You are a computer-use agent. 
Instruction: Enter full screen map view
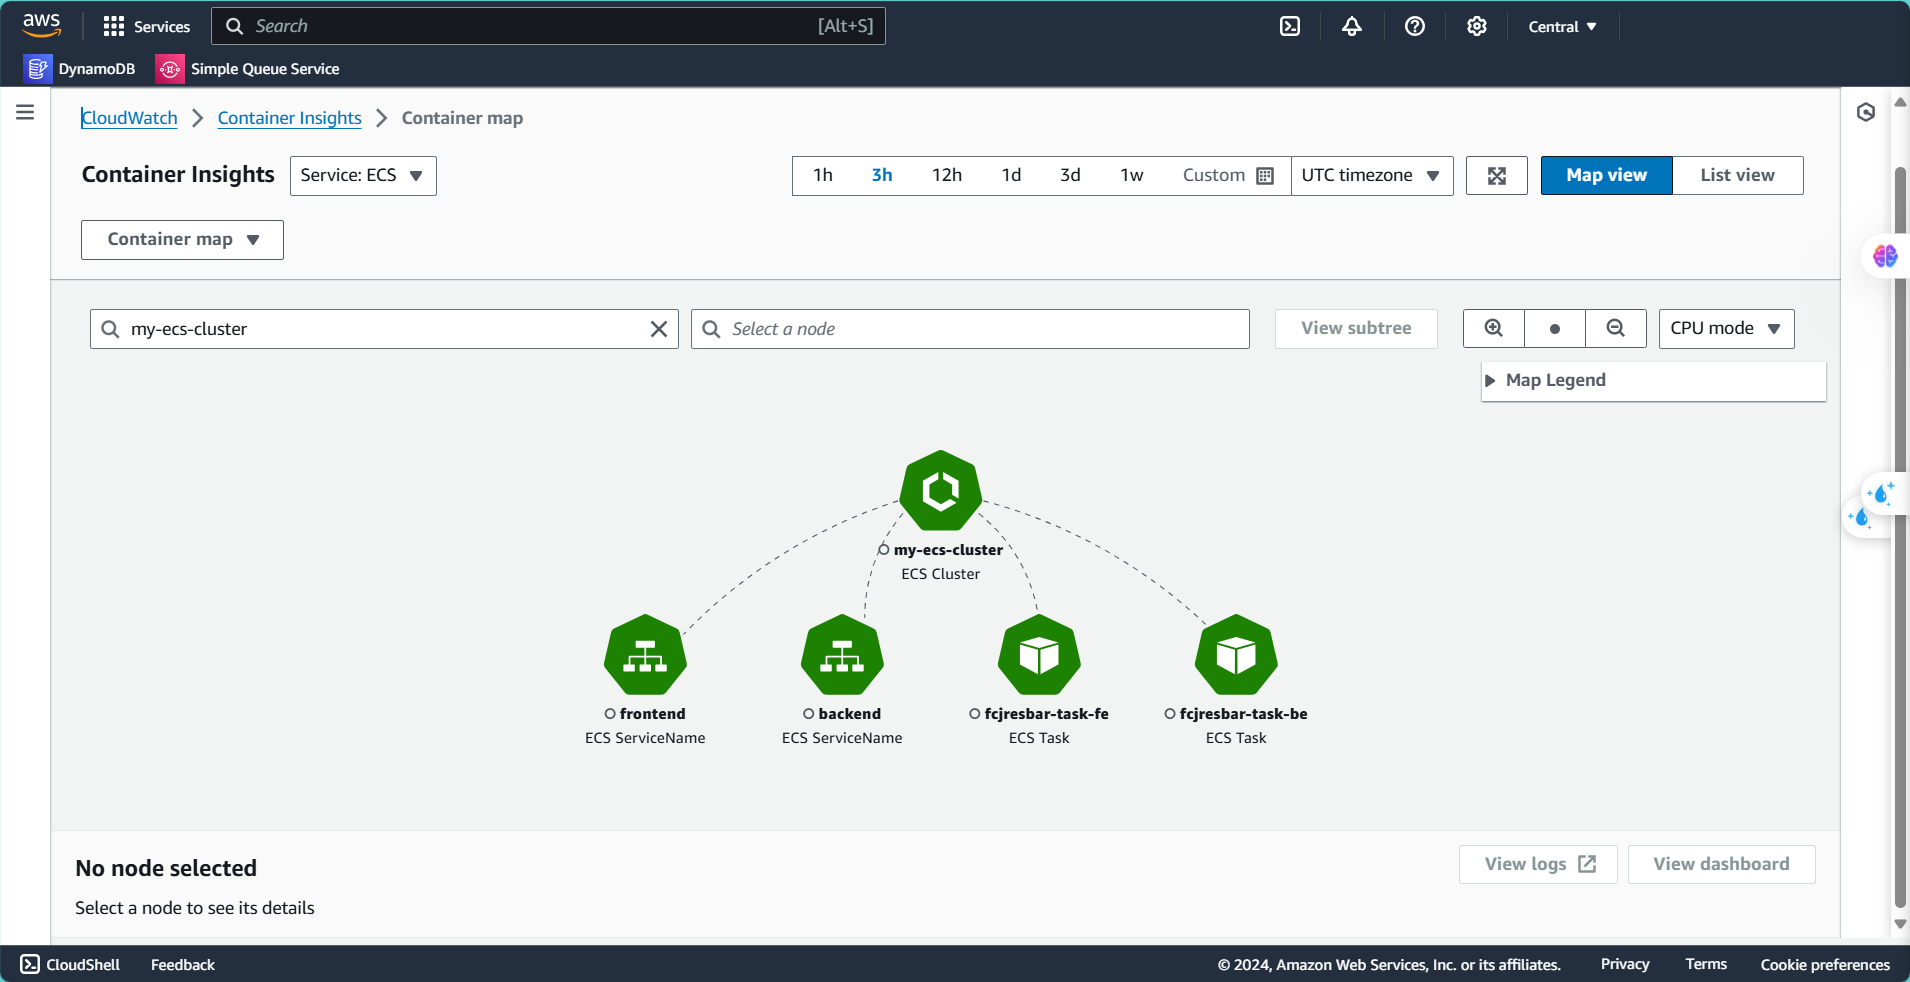tap(1497, 176)
